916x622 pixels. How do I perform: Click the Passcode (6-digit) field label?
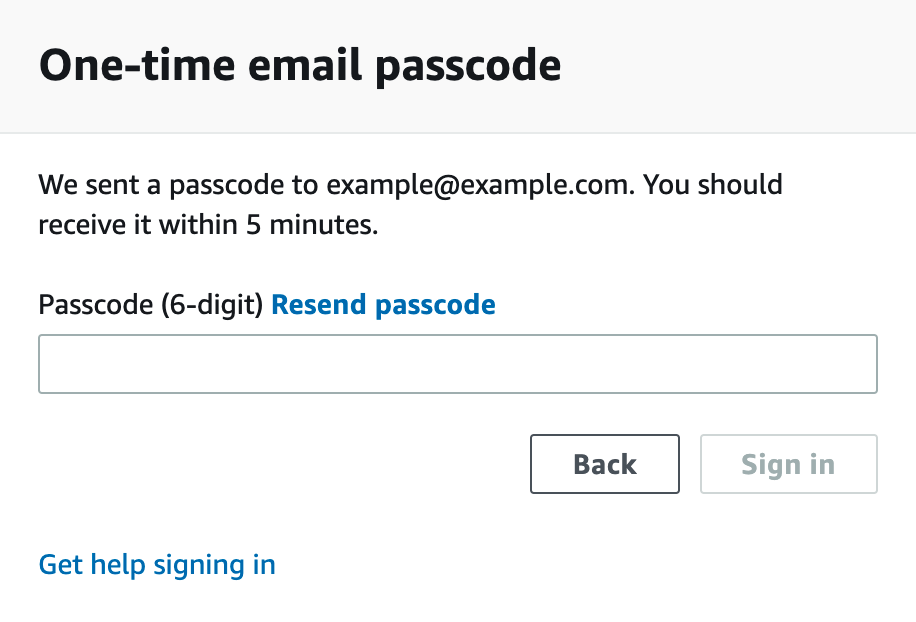[151, 305]
